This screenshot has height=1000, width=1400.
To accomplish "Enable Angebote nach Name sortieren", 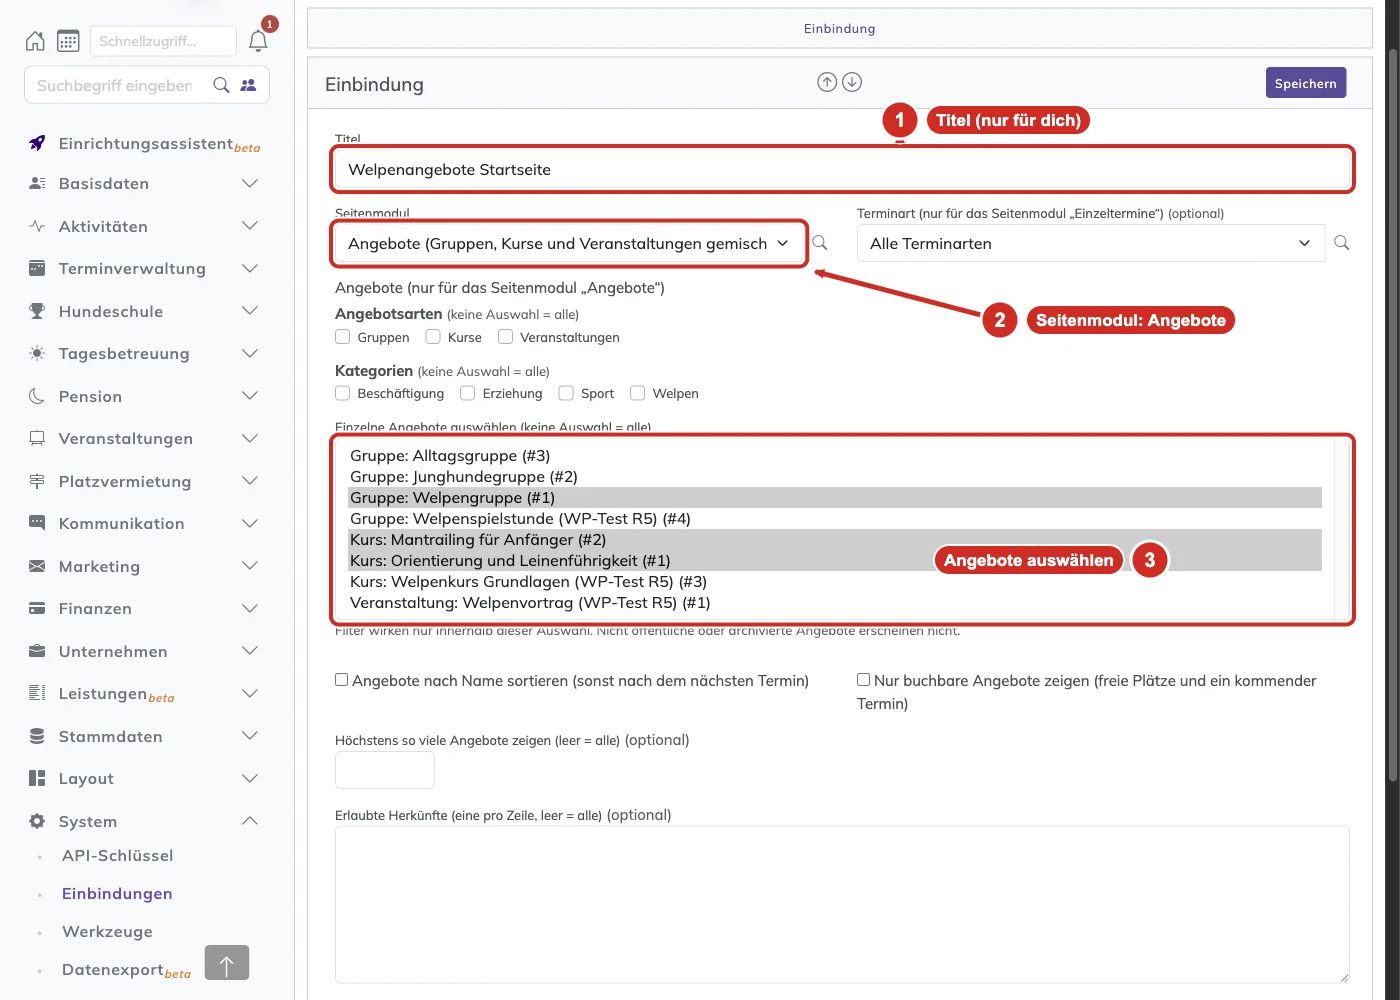I will point(342,680).
